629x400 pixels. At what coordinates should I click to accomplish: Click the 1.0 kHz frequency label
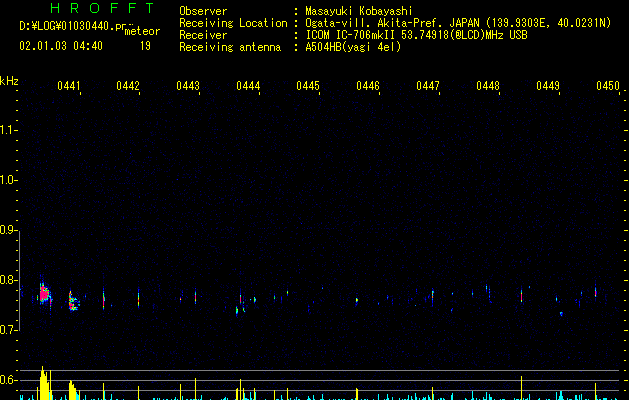click(8, 180)
